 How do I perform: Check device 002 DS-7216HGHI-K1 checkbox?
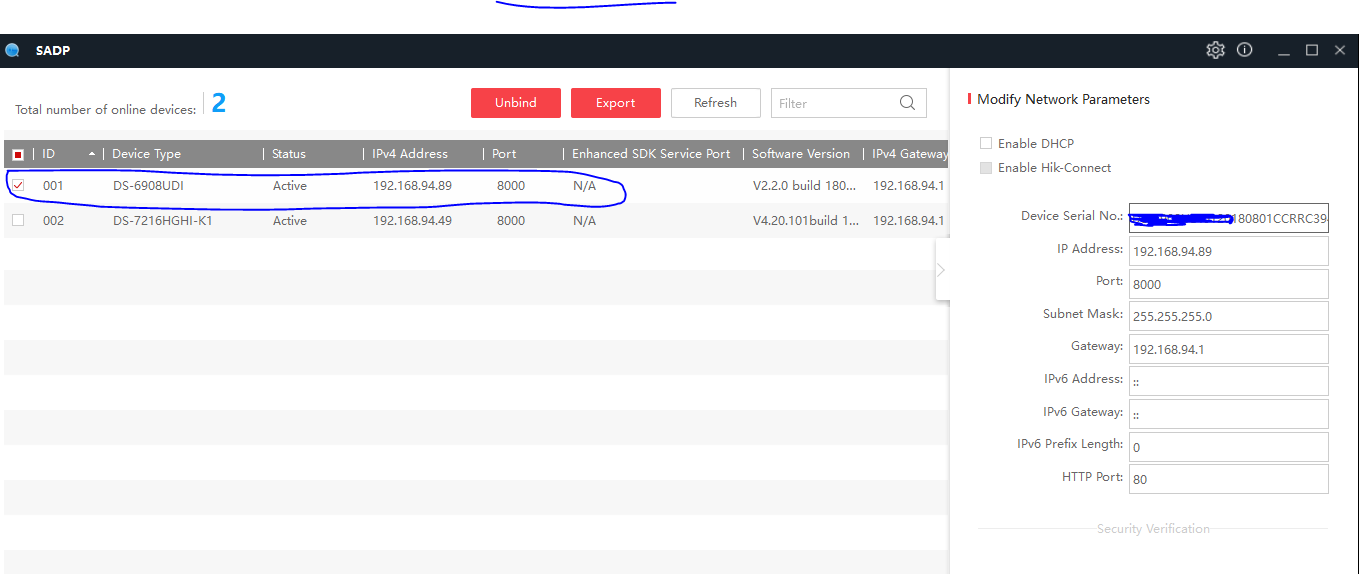(18, 220)
